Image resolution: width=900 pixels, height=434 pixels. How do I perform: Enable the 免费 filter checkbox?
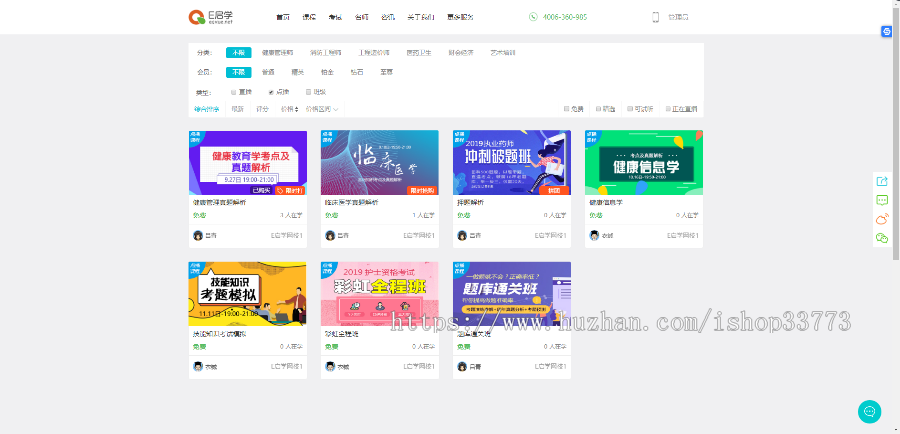tap(567, 108)
